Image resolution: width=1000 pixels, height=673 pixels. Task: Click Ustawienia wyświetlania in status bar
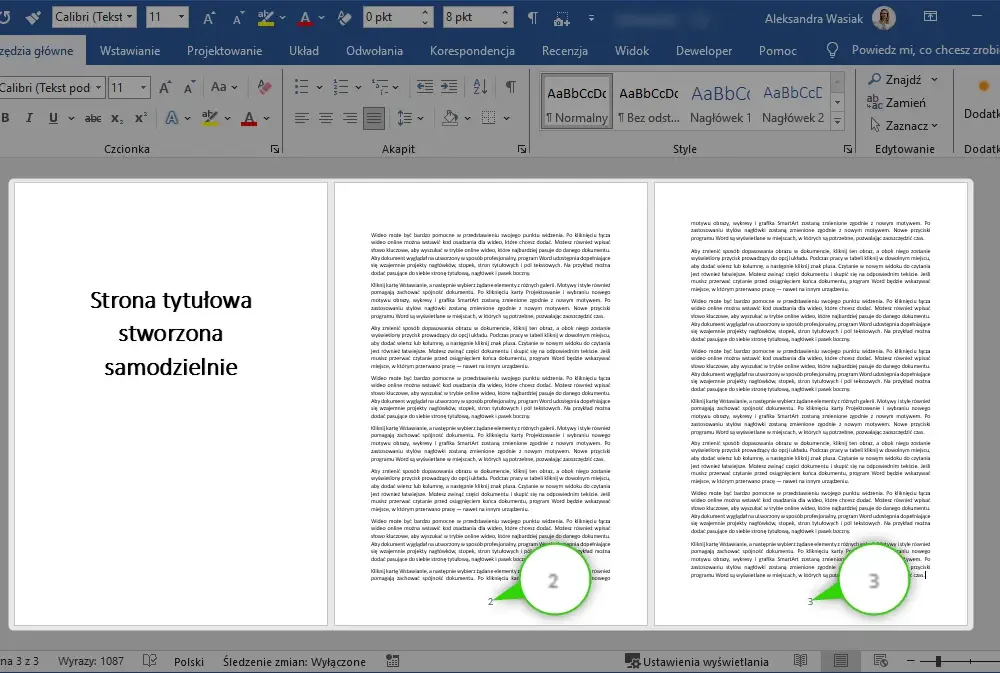coord(697,662)
